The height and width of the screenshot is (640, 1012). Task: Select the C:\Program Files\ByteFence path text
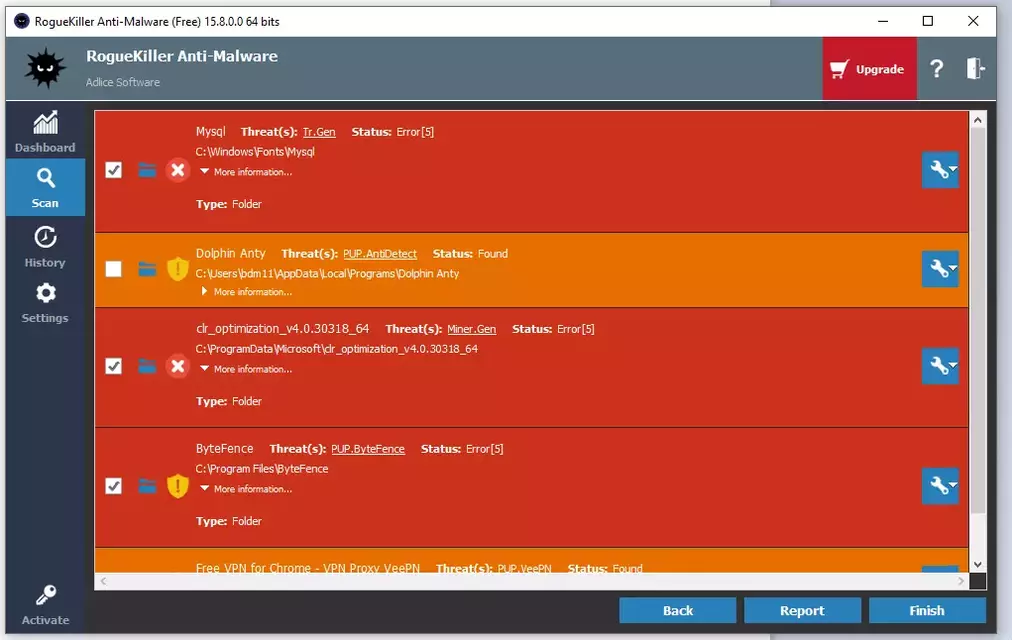262,469
